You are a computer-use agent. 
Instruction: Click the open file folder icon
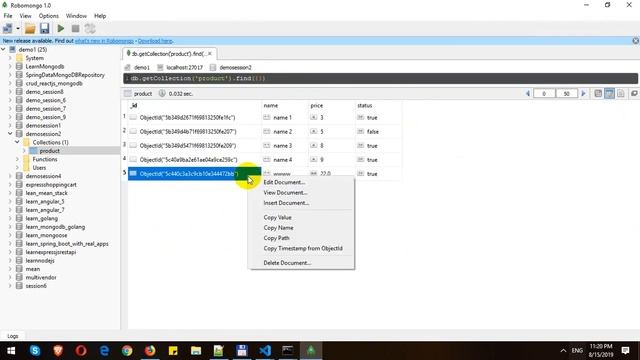pos(30,29)
